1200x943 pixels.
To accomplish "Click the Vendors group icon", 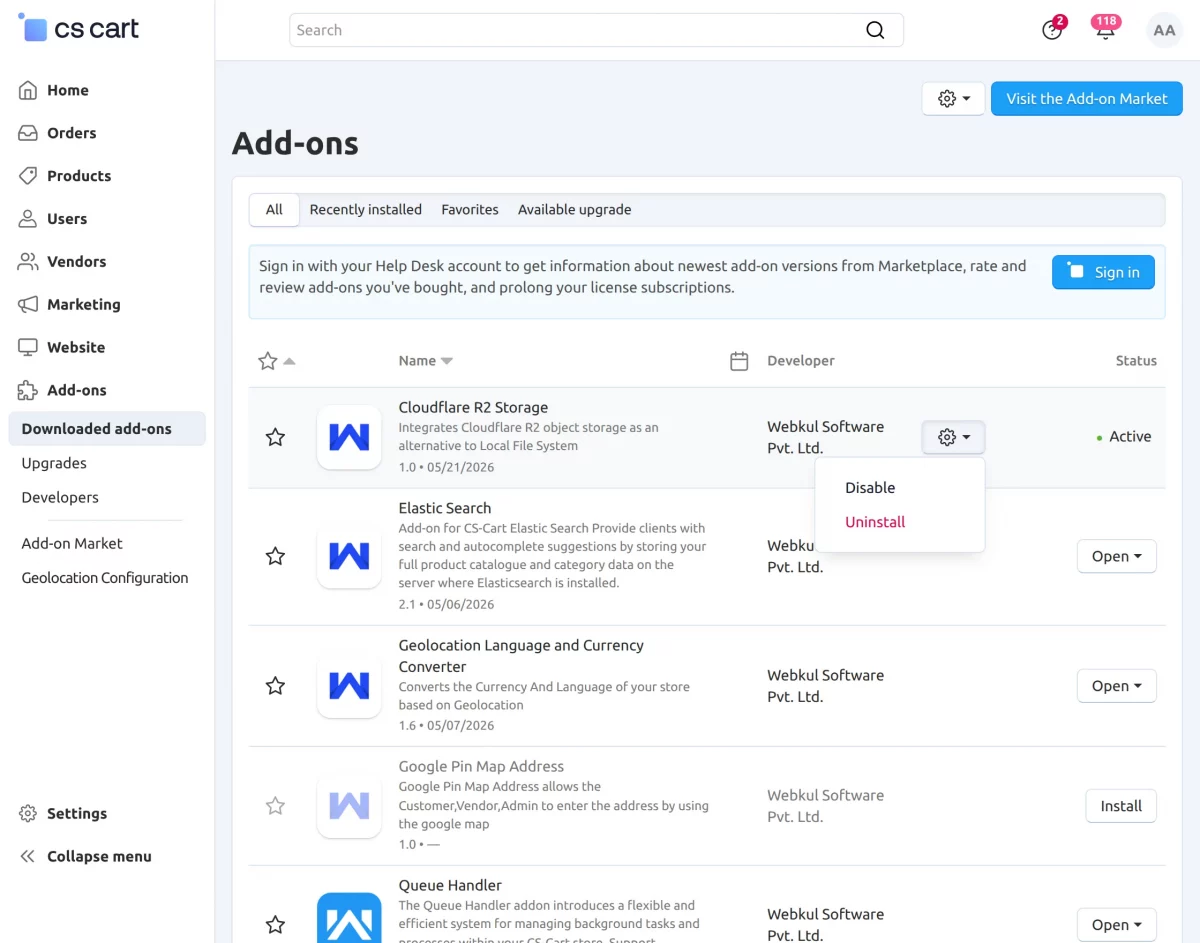I will point(28,262).
